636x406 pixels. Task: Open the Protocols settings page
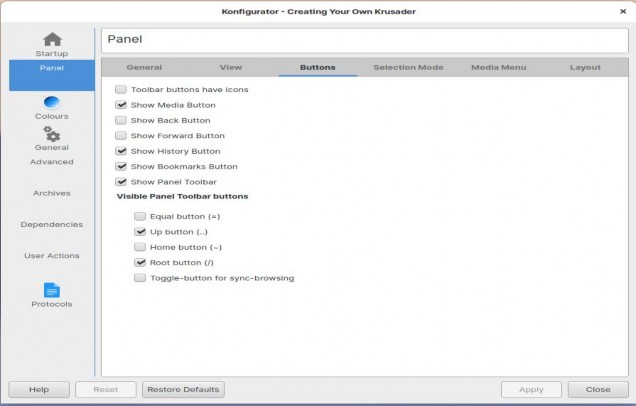coord(52,295)
